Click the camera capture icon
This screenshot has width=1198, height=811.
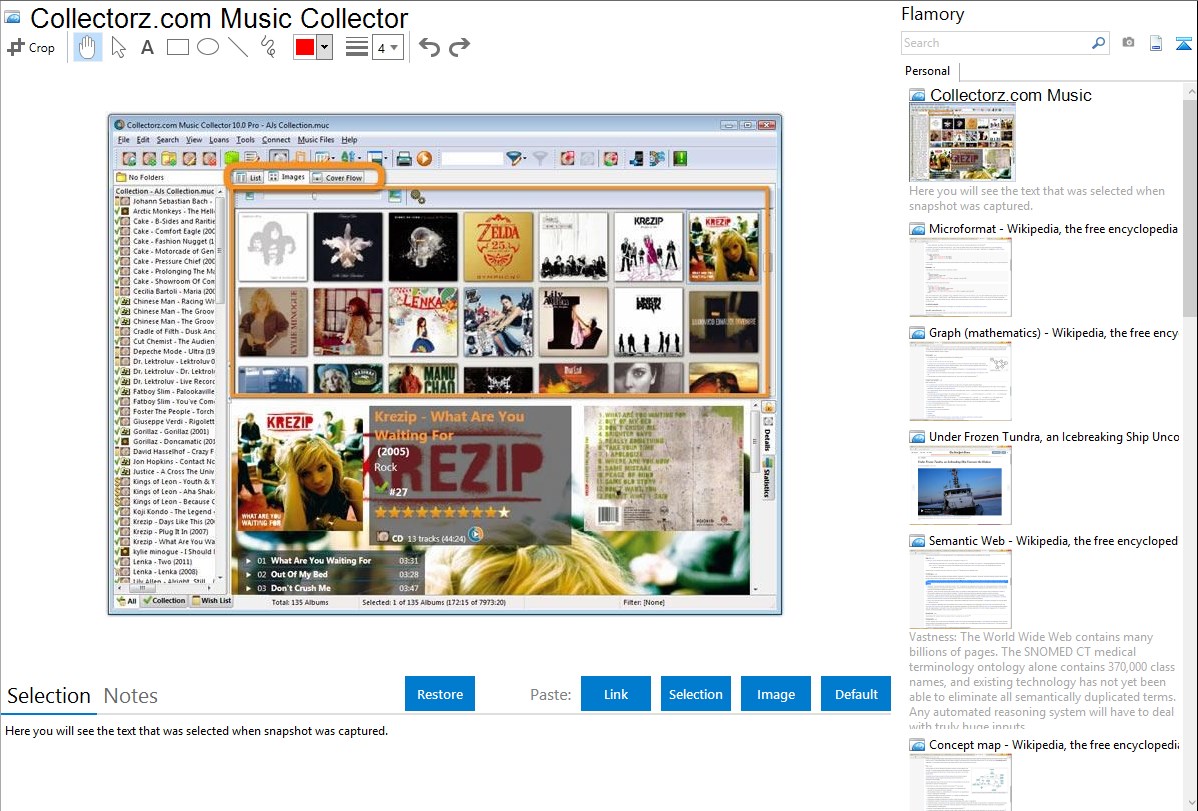[x=1128, y=43]
